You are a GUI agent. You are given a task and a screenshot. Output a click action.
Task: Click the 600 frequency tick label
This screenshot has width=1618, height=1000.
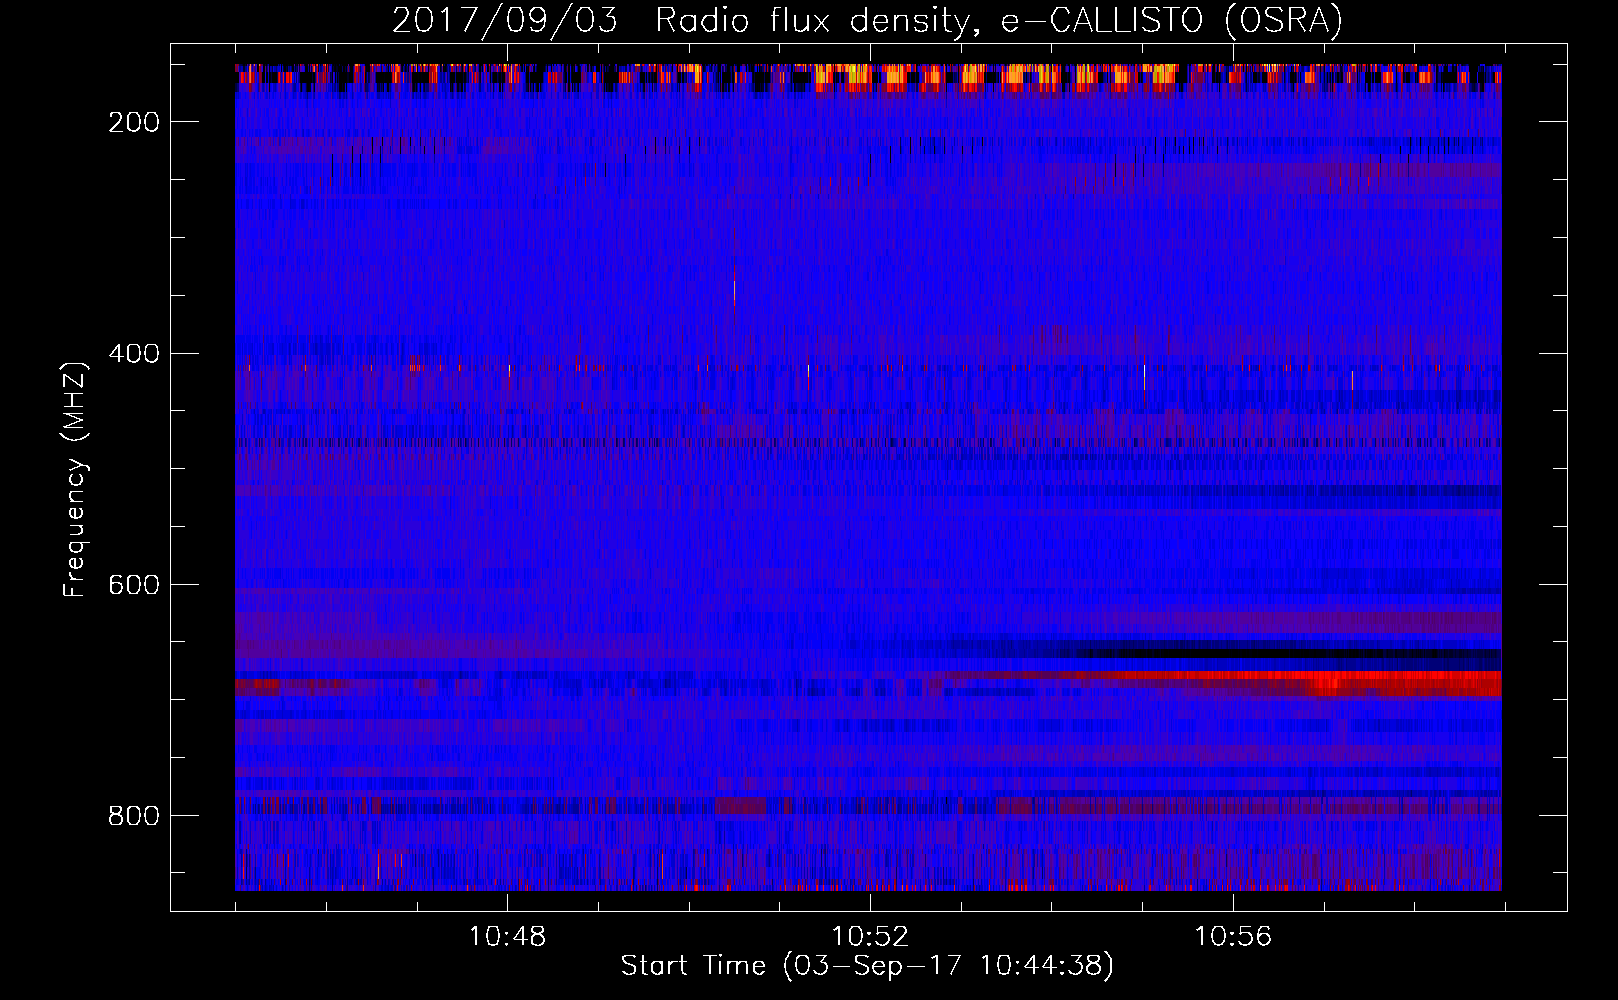click(x=134, y=585)
